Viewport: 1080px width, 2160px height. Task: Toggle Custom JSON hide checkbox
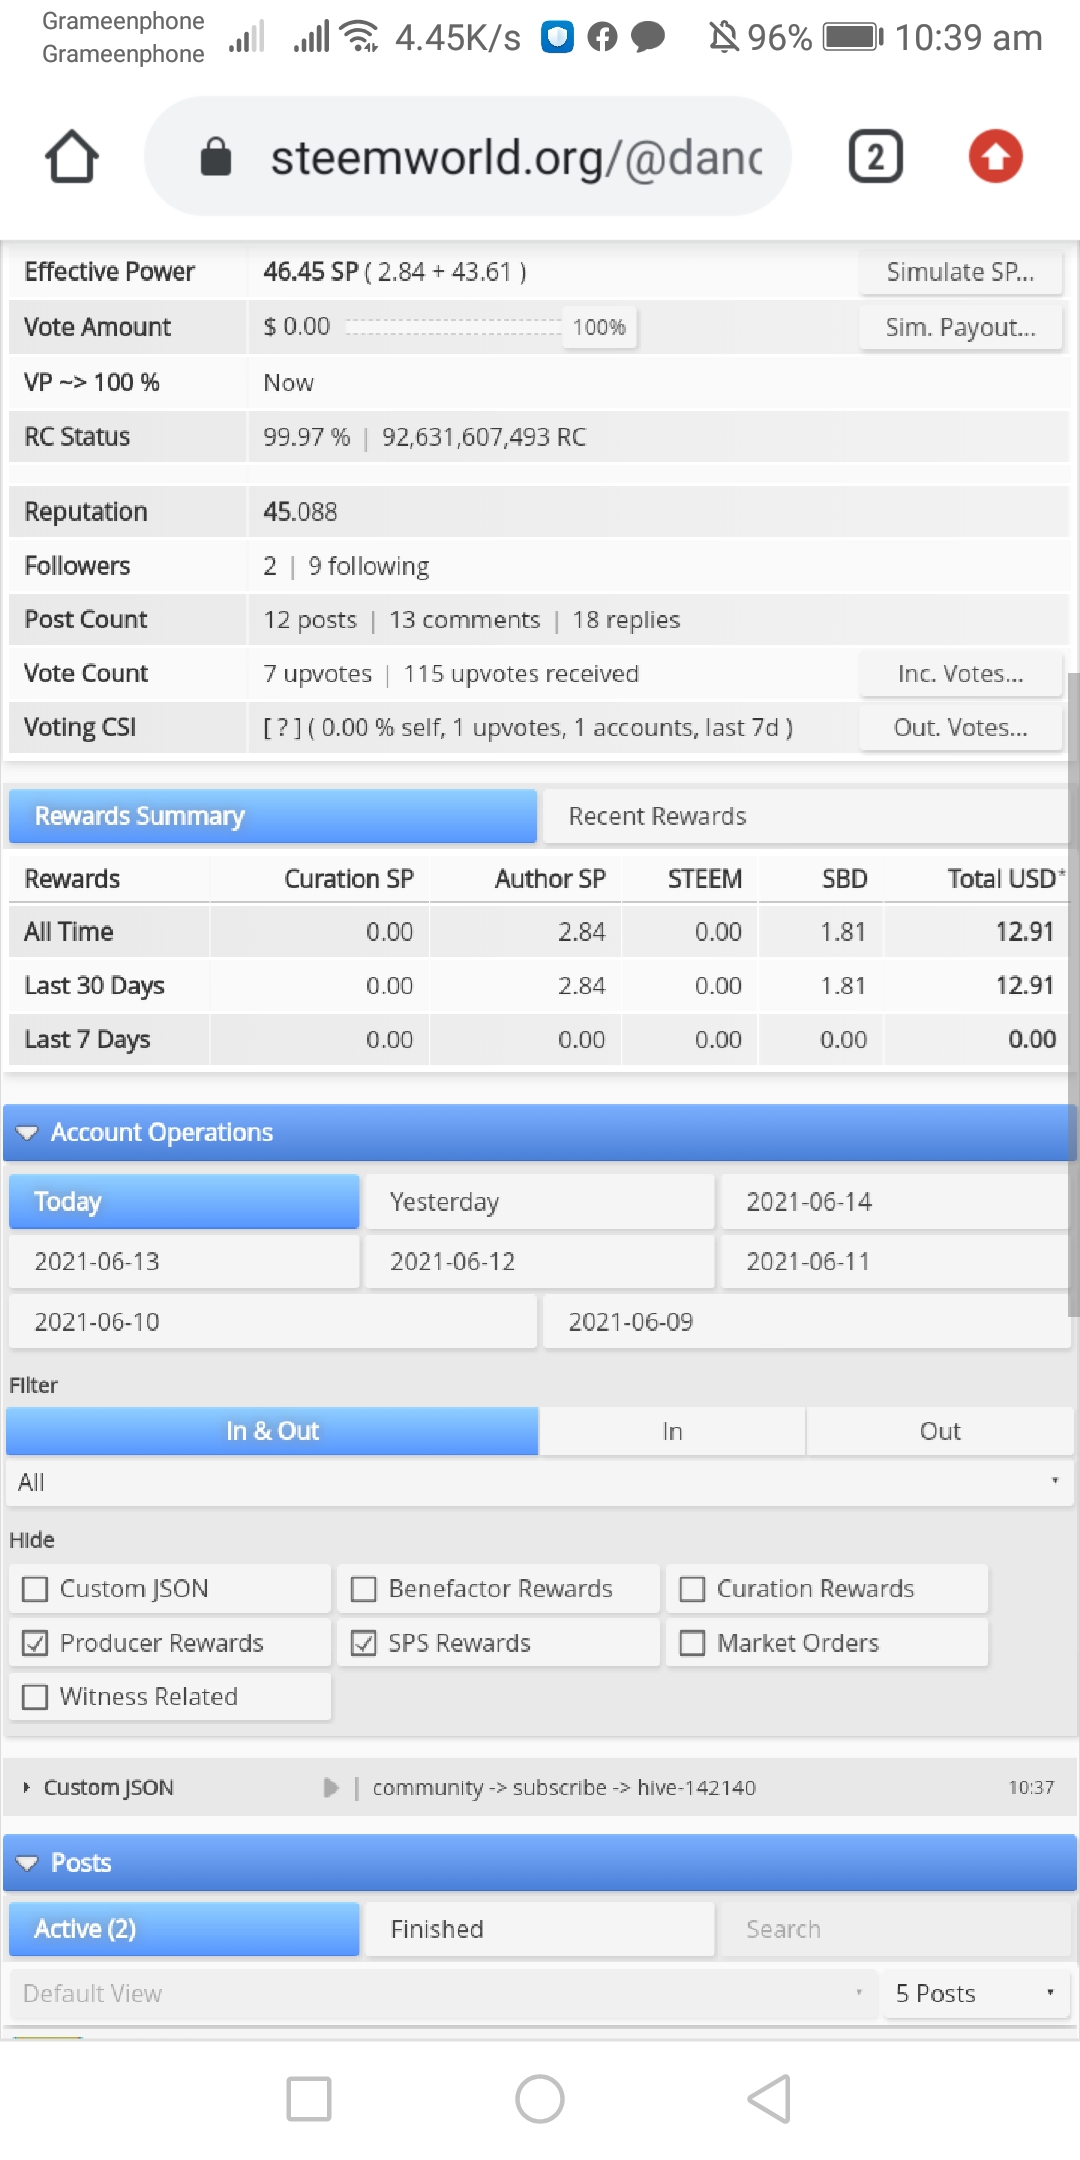click(35, 1589)
